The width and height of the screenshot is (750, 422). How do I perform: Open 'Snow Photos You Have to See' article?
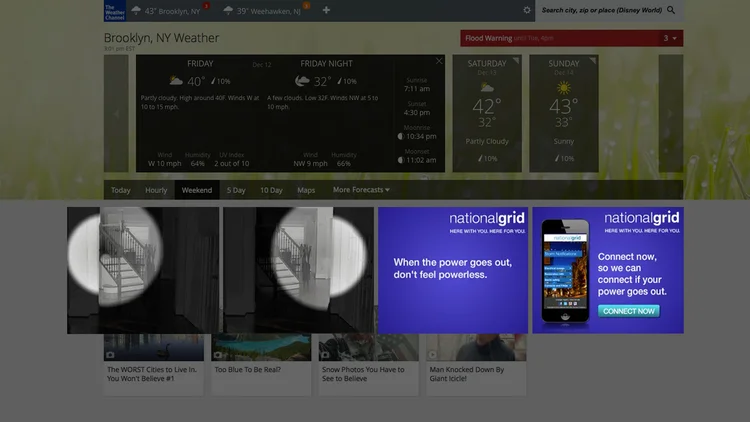[368, 365]
